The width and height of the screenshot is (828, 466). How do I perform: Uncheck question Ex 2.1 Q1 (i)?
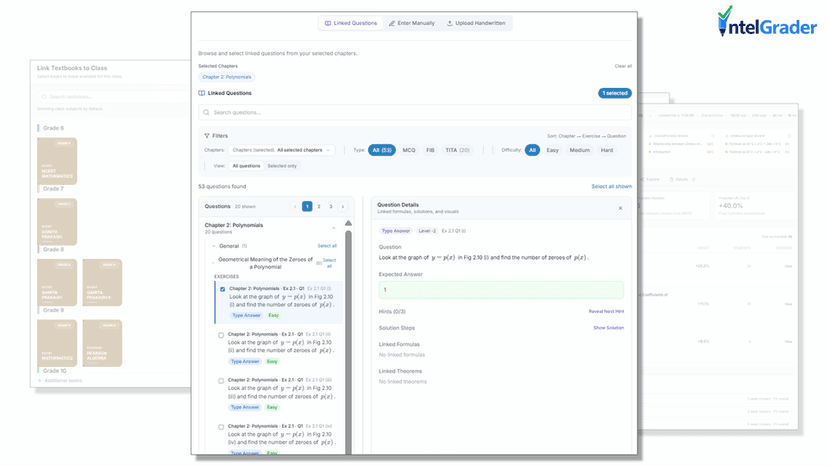coord(222,289)
